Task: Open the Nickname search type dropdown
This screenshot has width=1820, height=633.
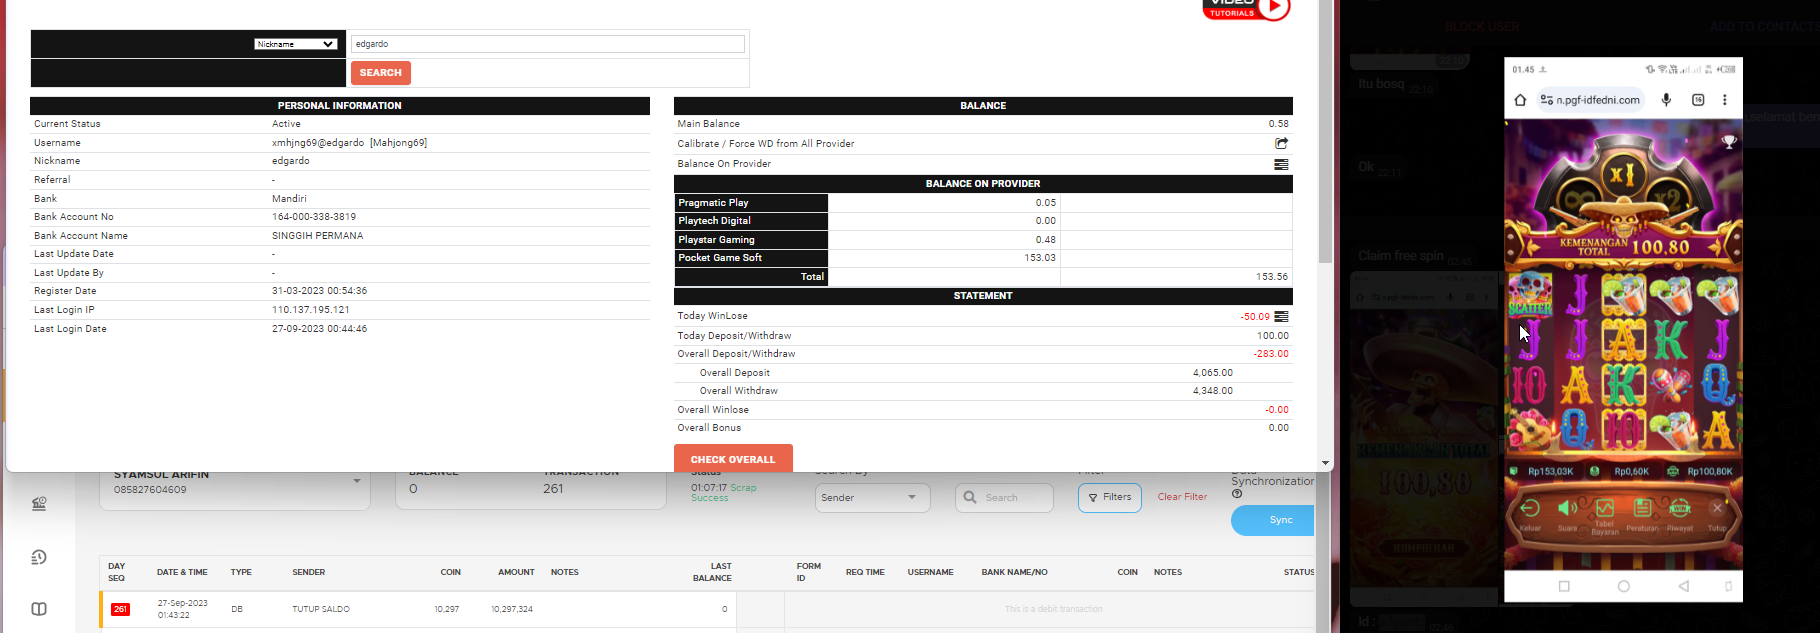Action: point(295,44)
